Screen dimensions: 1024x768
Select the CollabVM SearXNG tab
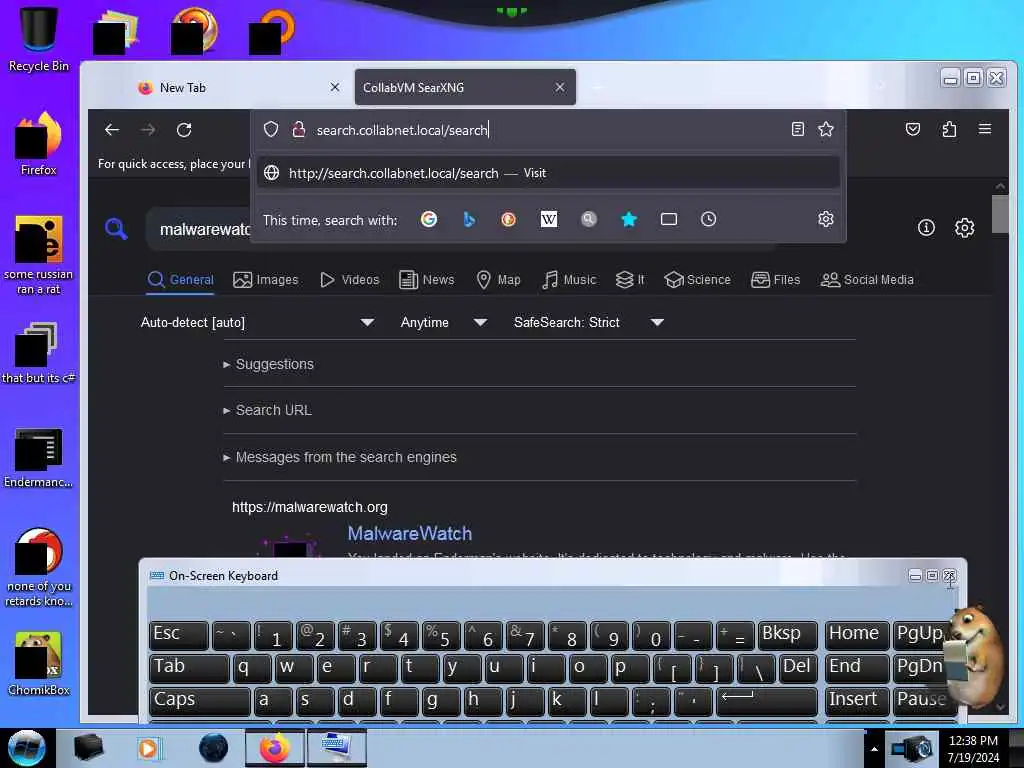pyautogui.click(x=465, y=88)
